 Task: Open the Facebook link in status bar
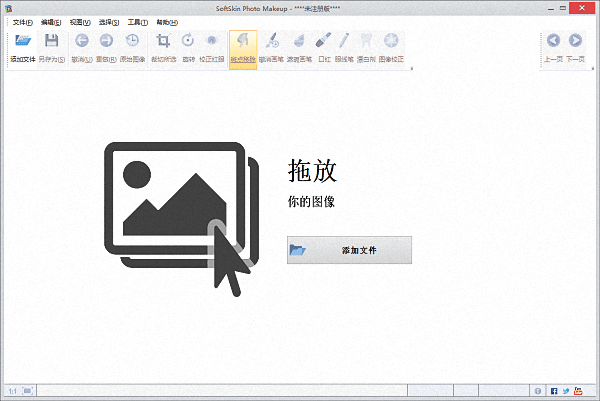coord(553,391)
